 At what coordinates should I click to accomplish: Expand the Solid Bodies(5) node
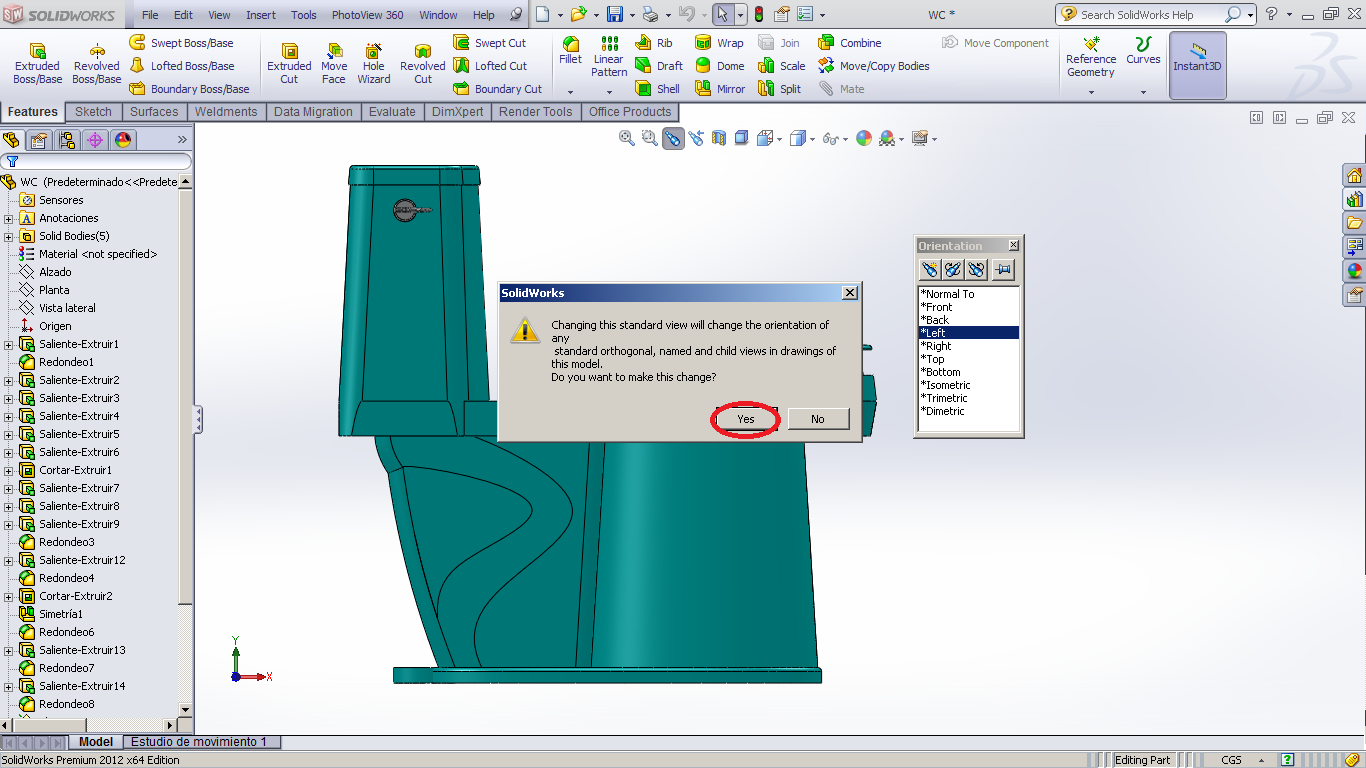click(x=9, y=236)
